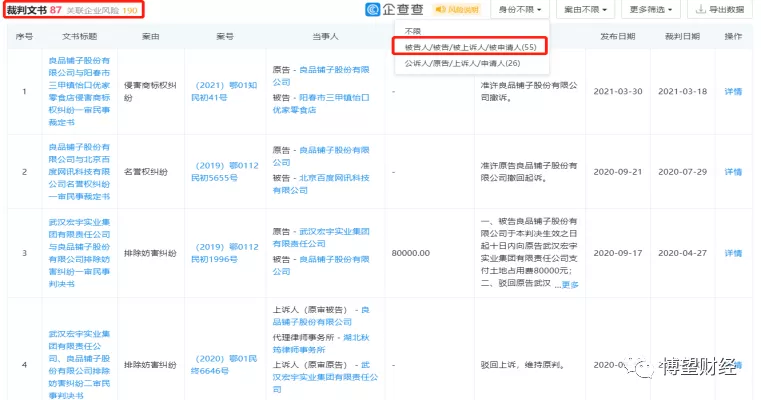The height and width of the screenshot is (400, 761).
Task: Select result text 驳回上诉,维持原判
Action: (523, 365)
